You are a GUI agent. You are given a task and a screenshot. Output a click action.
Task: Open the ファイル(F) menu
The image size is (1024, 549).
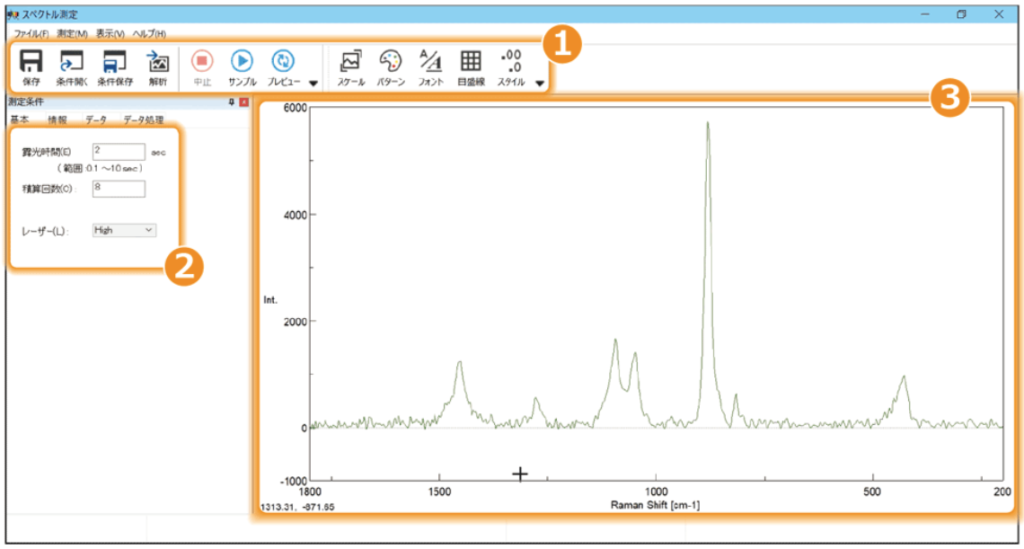(x=32, y=34)
